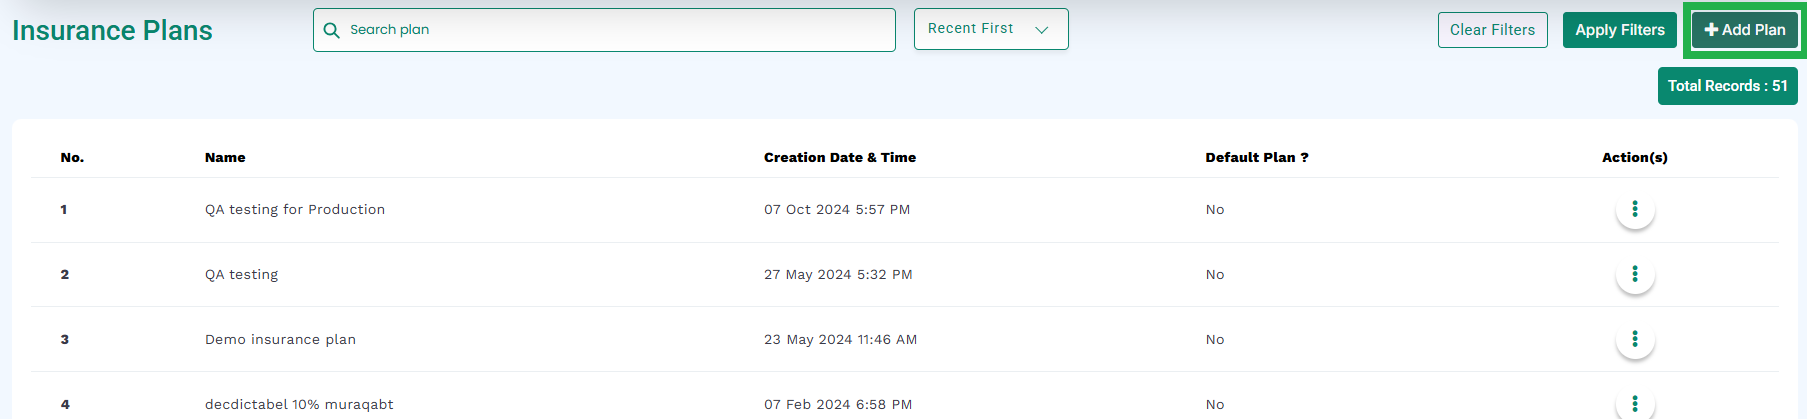Screen dimensions: 1807x419
Task: Click Clear Filters button
Action: 1493,30
